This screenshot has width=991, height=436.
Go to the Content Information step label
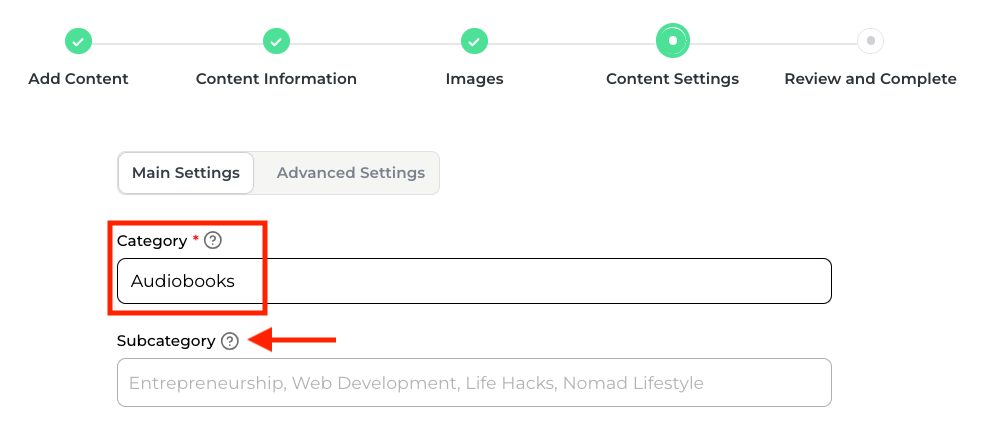click(x=276, y=79)
